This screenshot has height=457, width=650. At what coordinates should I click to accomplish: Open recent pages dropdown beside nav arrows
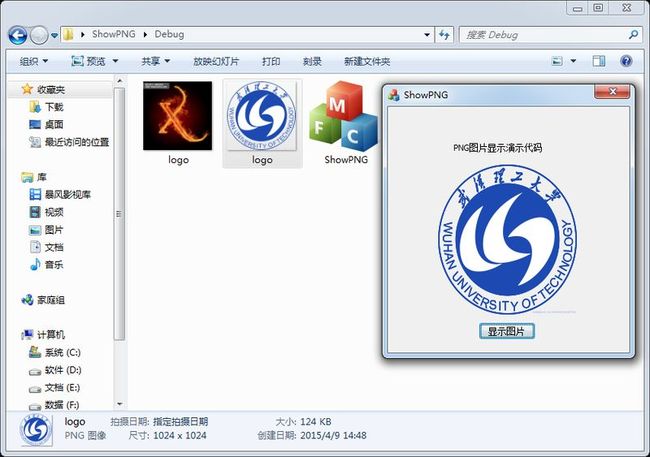pyautogui.click(x=54, y=36)
